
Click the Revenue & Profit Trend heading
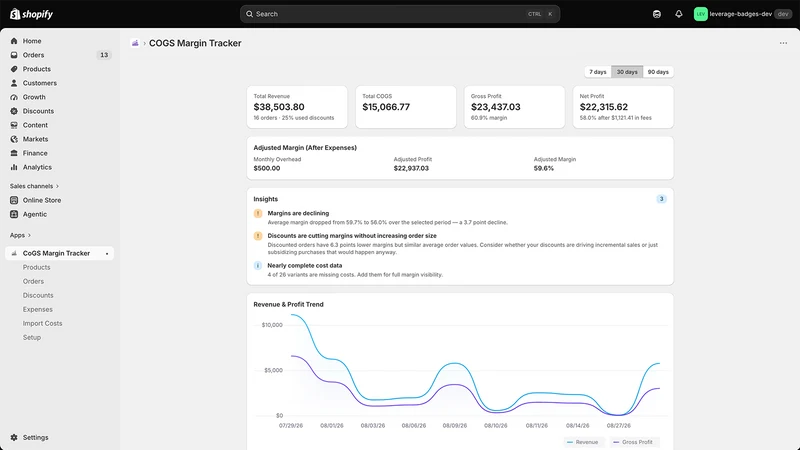click(288, 305)
